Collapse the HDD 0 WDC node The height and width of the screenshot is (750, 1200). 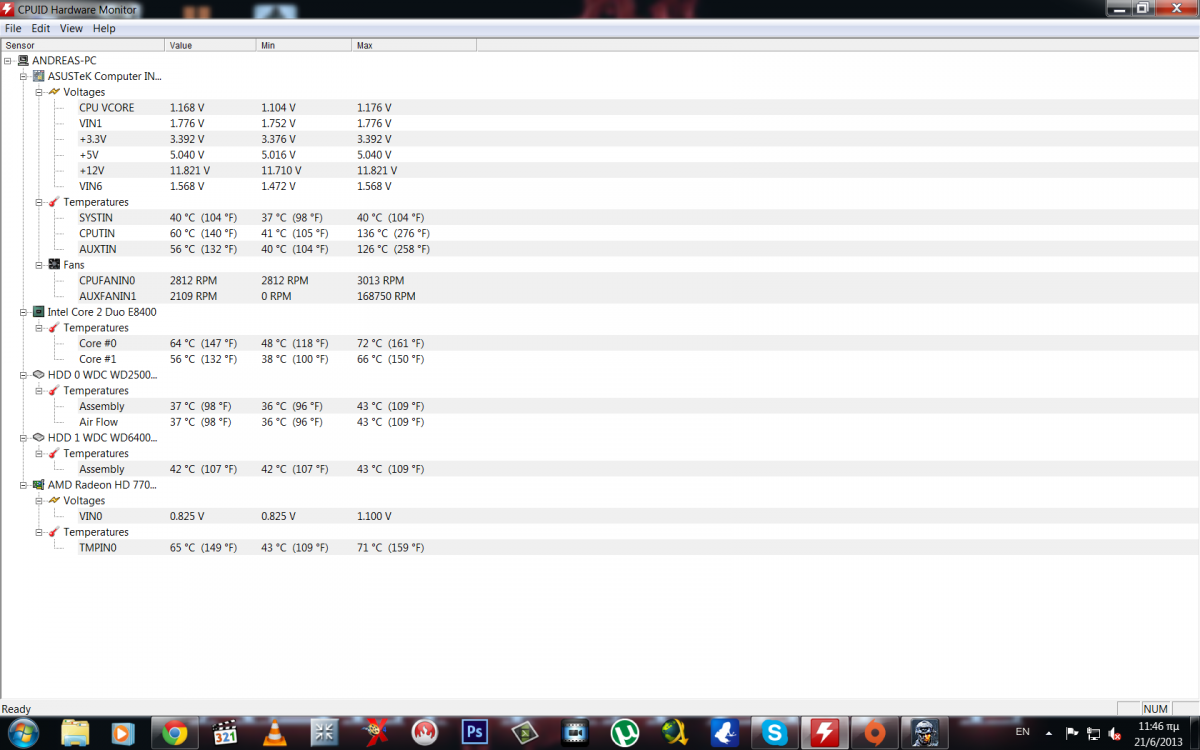tap(23, 375)
